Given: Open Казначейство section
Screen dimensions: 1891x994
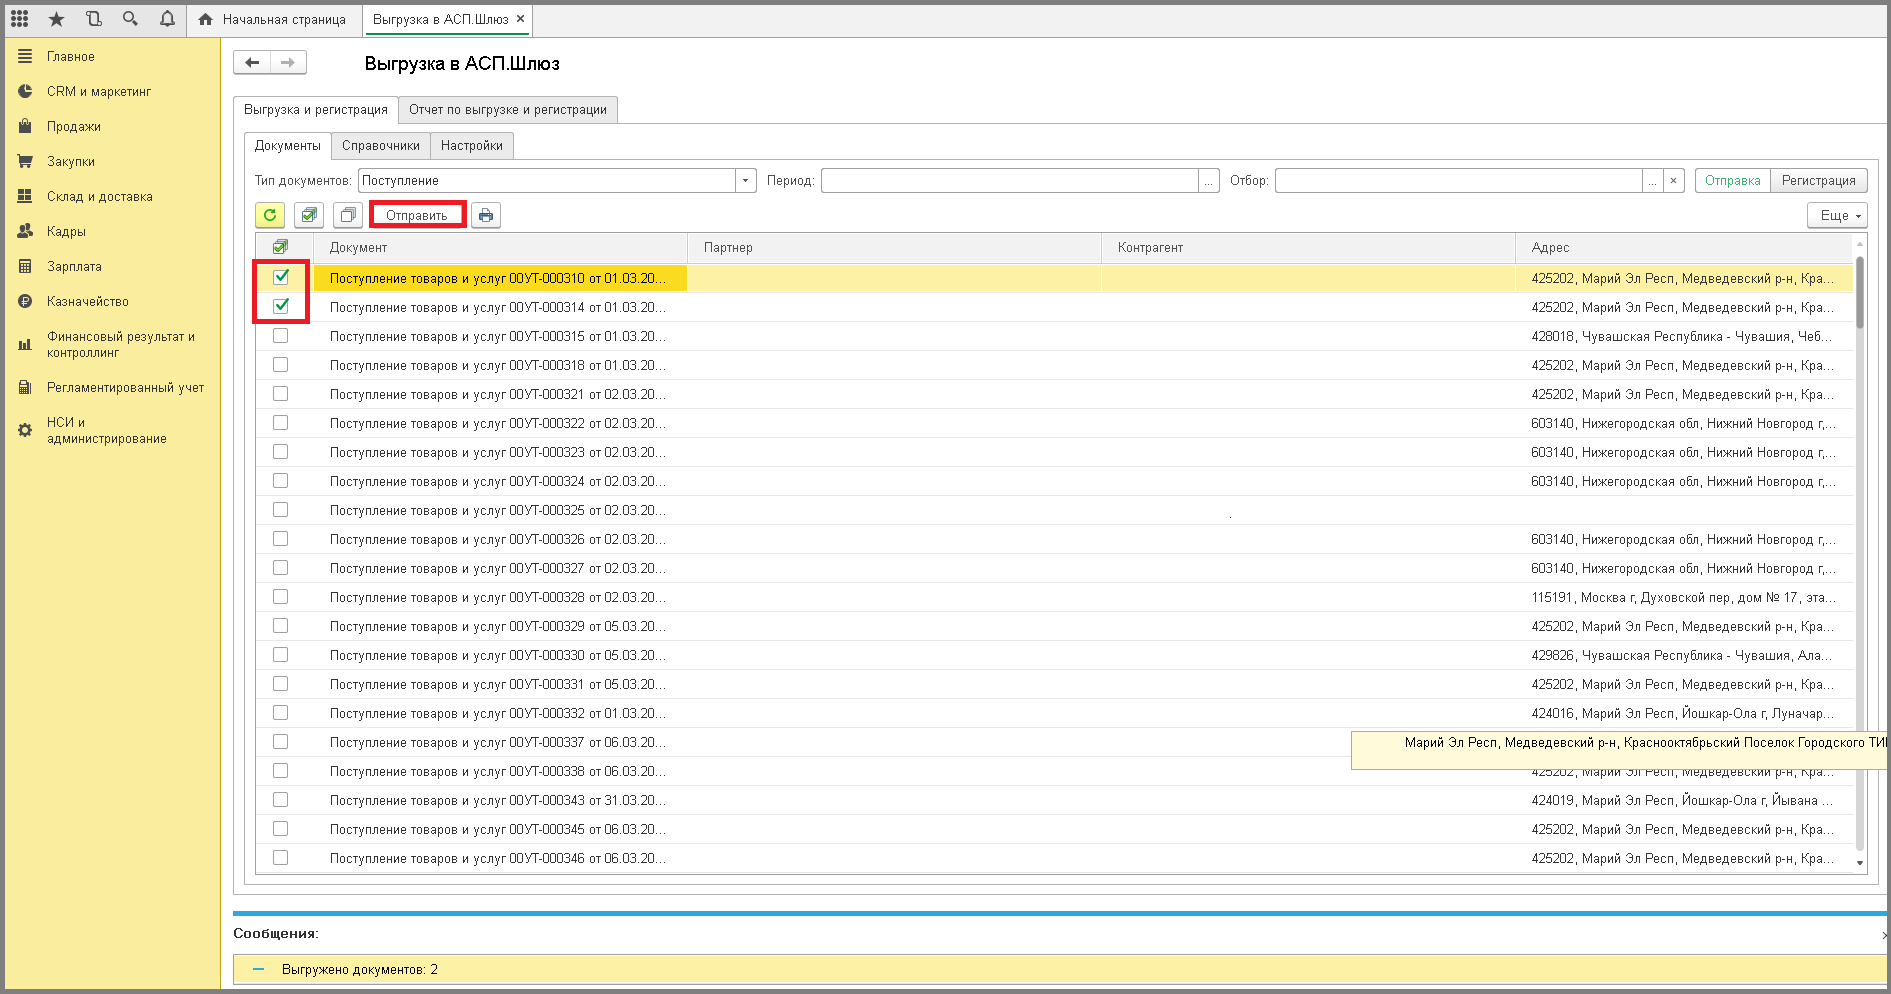Looking at the screenshot, I should click(88, 302).
